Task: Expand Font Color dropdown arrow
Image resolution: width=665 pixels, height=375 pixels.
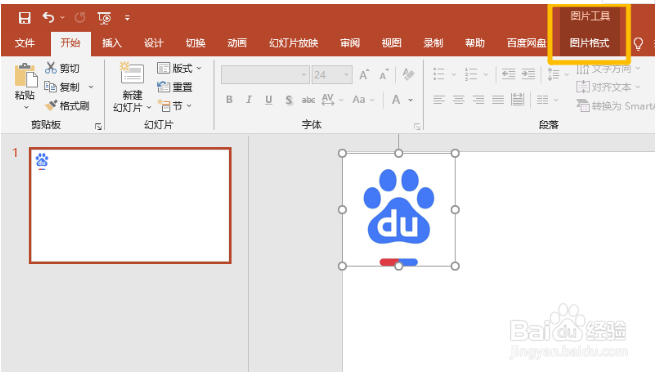Action: pos(411,100)
